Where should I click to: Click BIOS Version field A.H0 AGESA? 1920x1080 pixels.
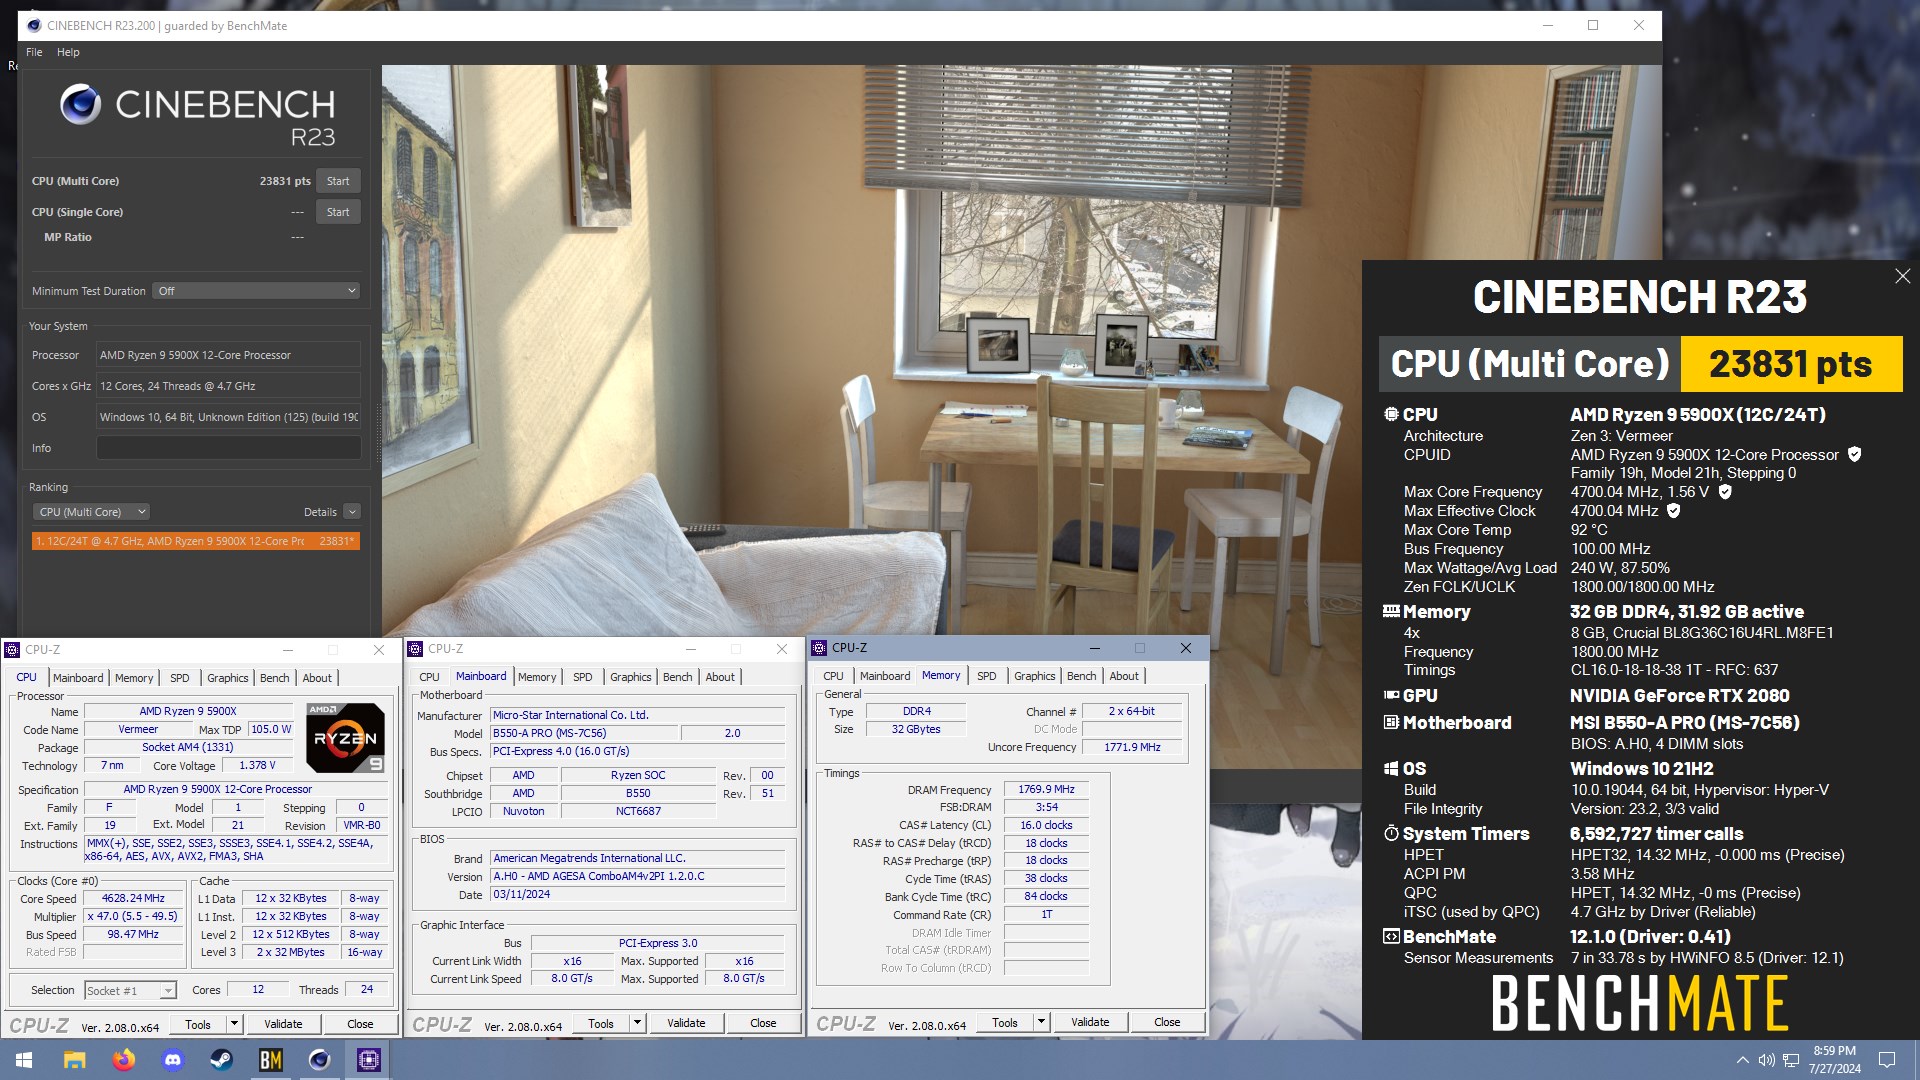coord(637,876)
